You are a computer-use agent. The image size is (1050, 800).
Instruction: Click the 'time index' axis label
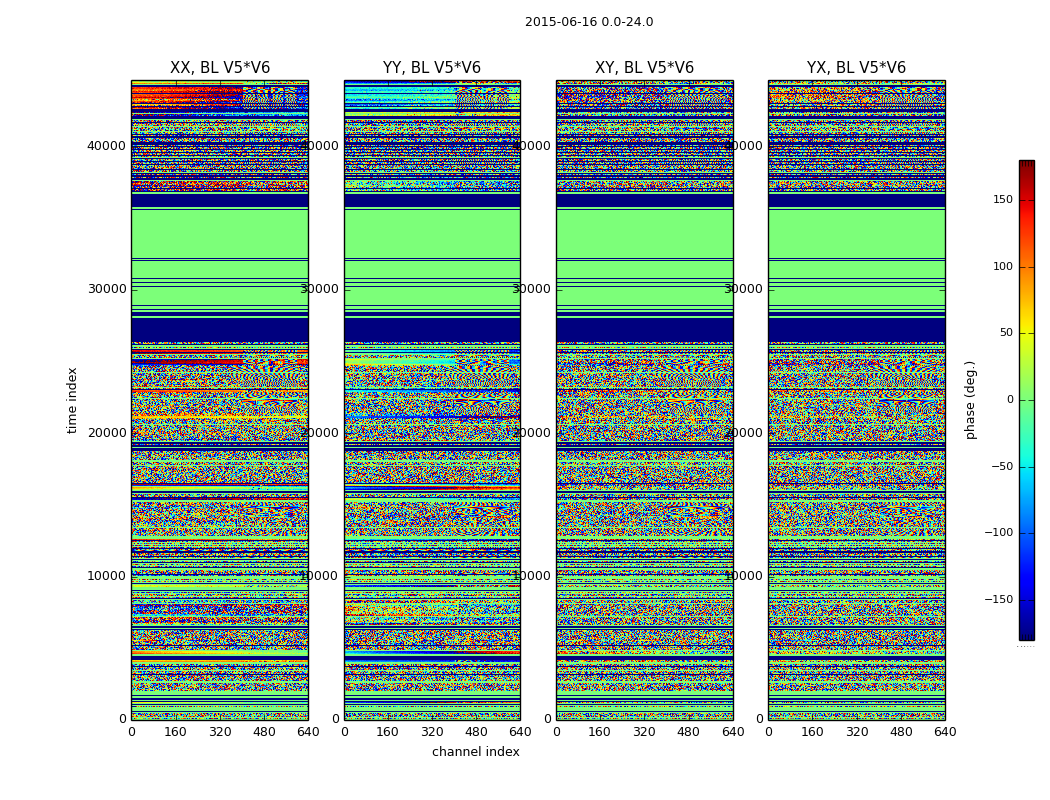click(72, 400)
